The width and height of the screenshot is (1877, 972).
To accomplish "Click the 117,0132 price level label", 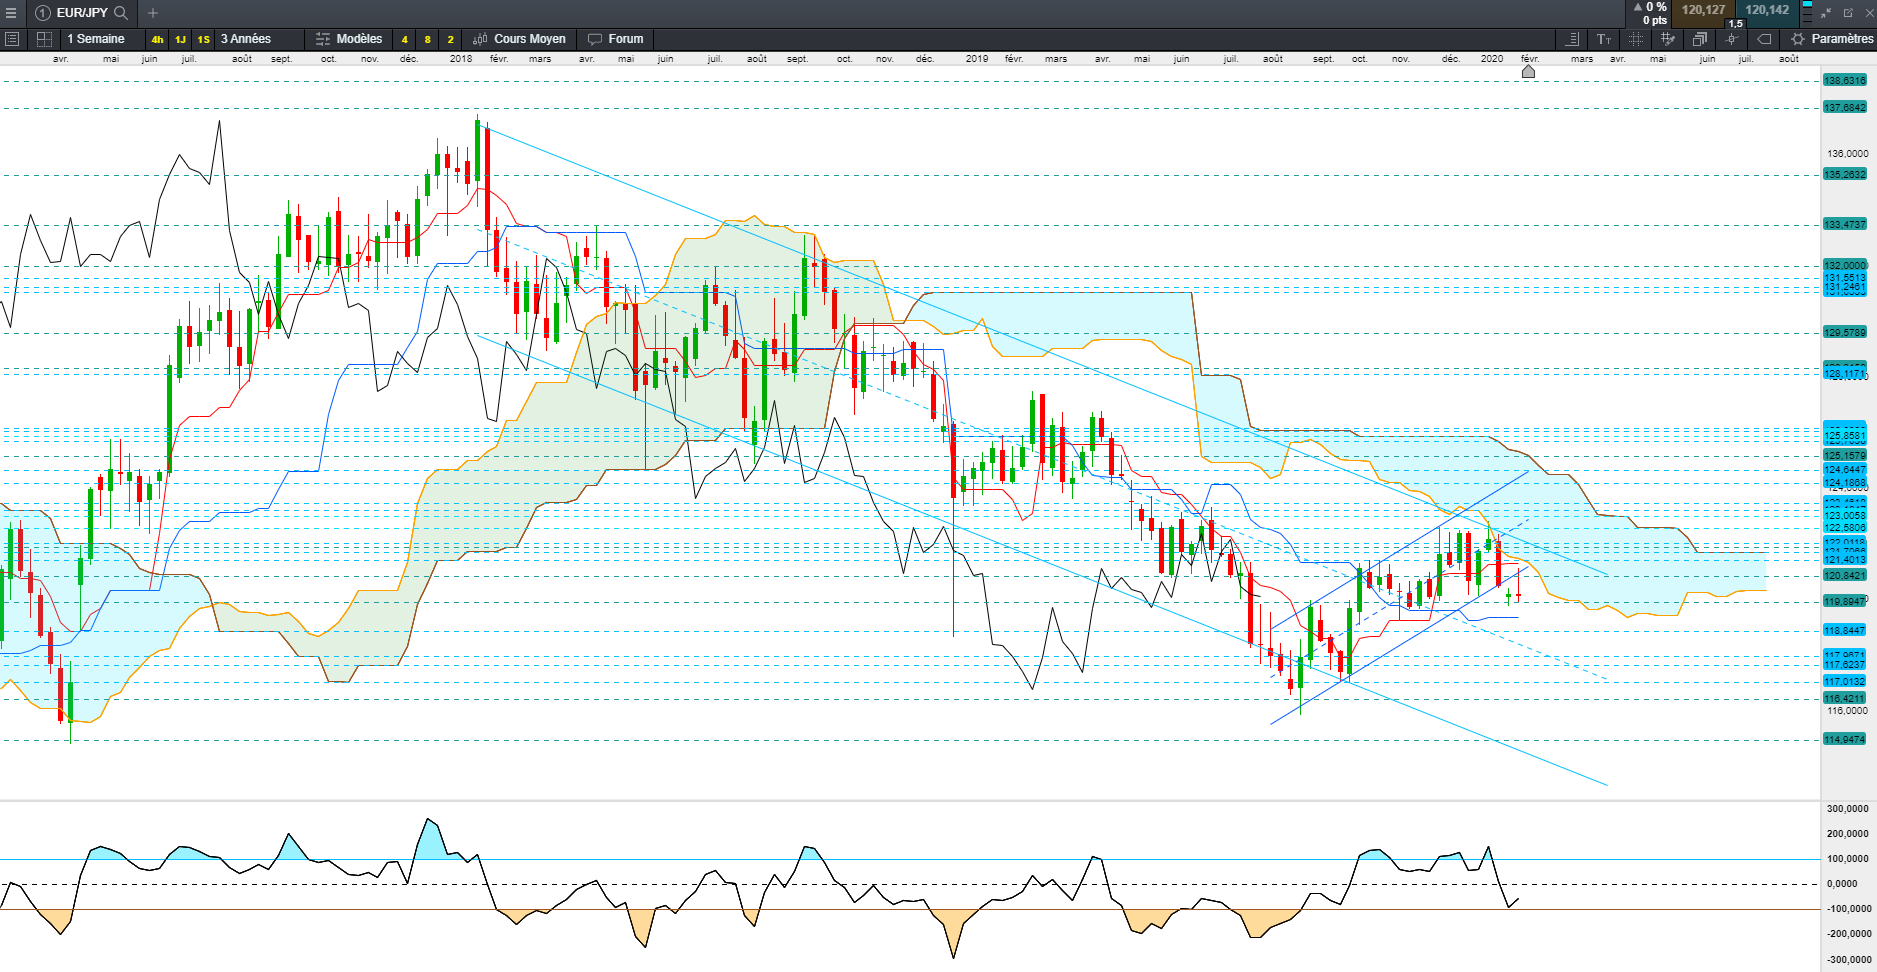I will (1845, 681).
